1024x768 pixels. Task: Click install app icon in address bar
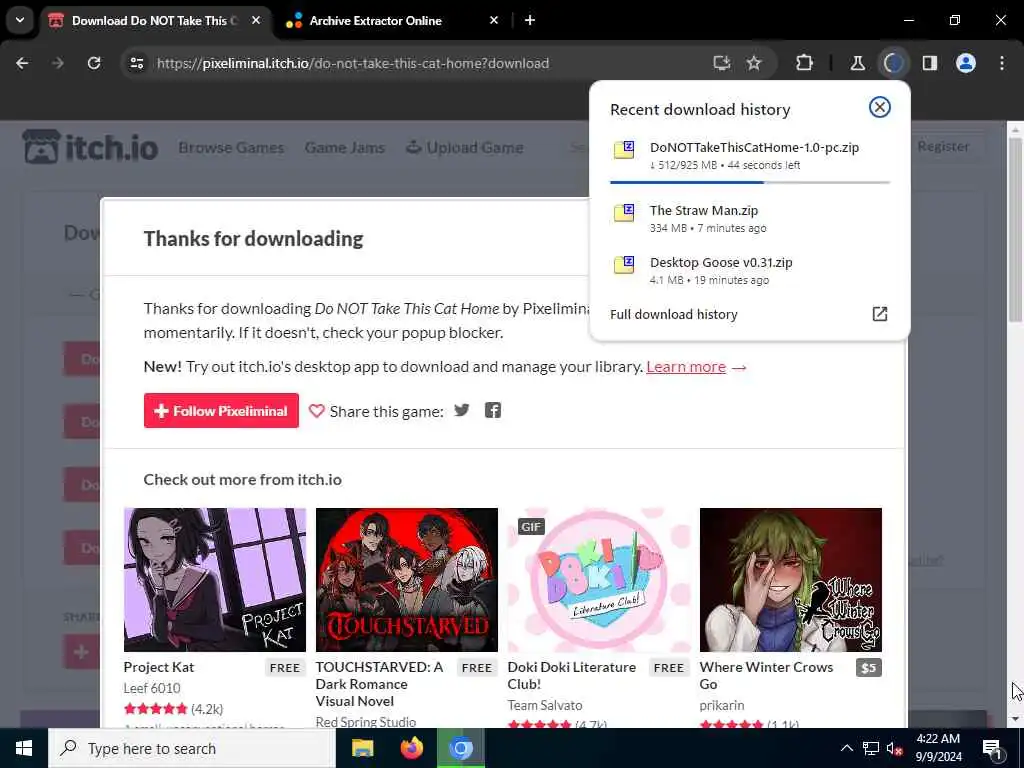721,63
